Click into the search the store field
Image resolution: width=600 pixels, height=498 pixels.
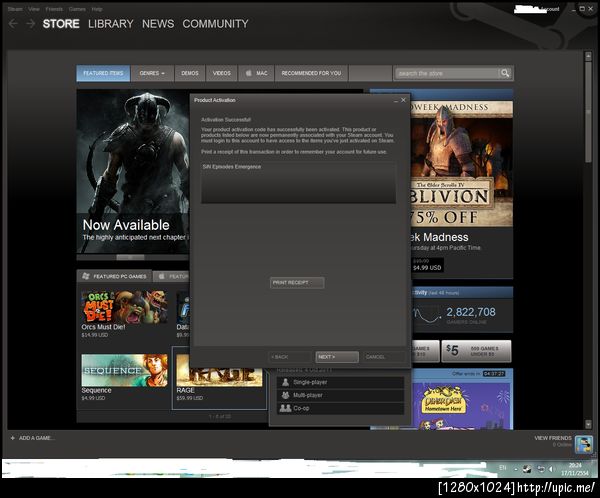coord(447,73)
